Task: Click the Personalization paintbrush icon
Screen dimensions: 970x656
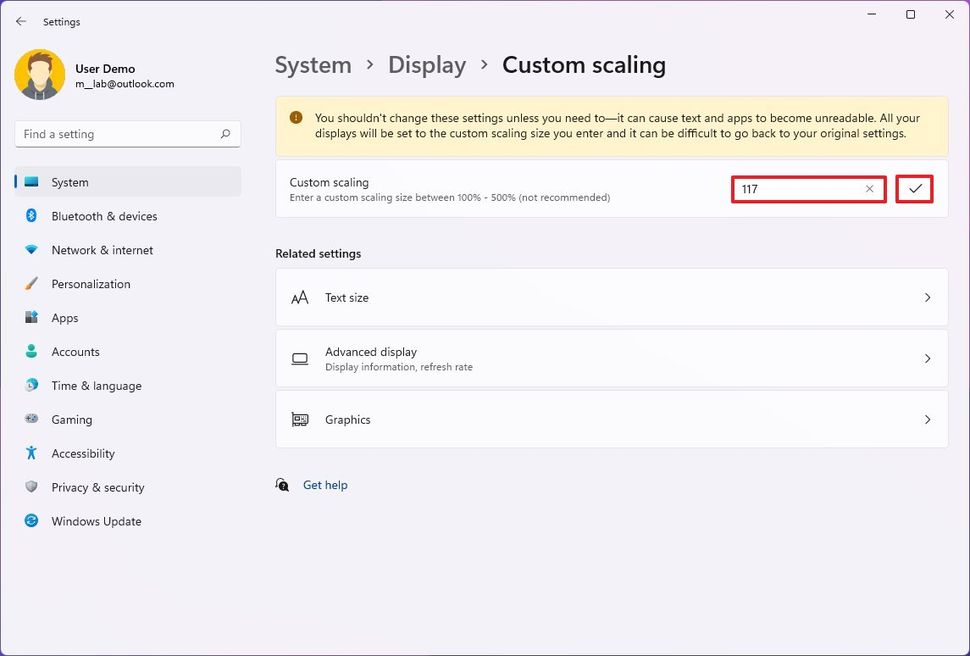Action: coord(31,284)
